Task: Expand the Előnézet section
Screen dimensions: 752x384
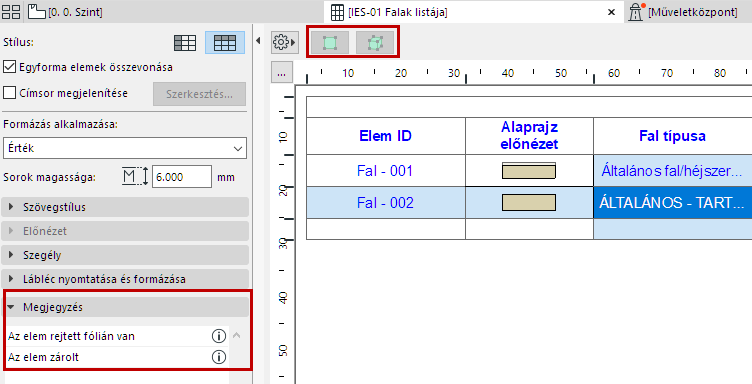Action: [x=126, y=231]
